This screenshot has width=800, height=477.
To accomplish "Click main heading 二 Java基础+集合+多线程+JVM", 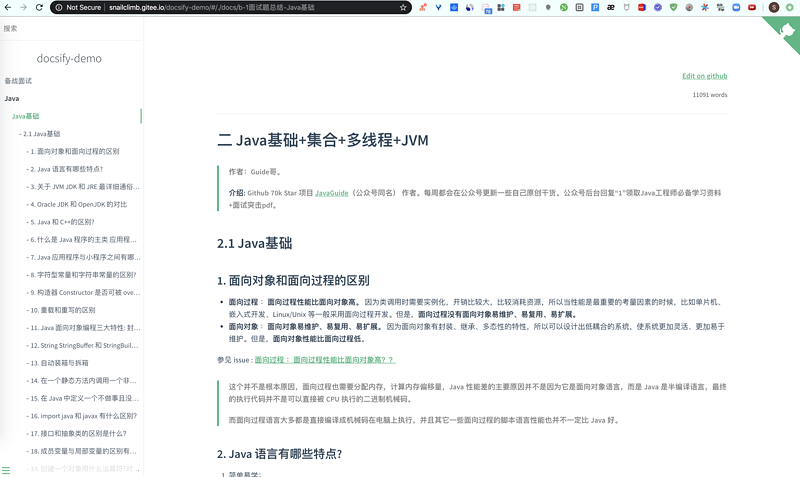I will (323, 140).
